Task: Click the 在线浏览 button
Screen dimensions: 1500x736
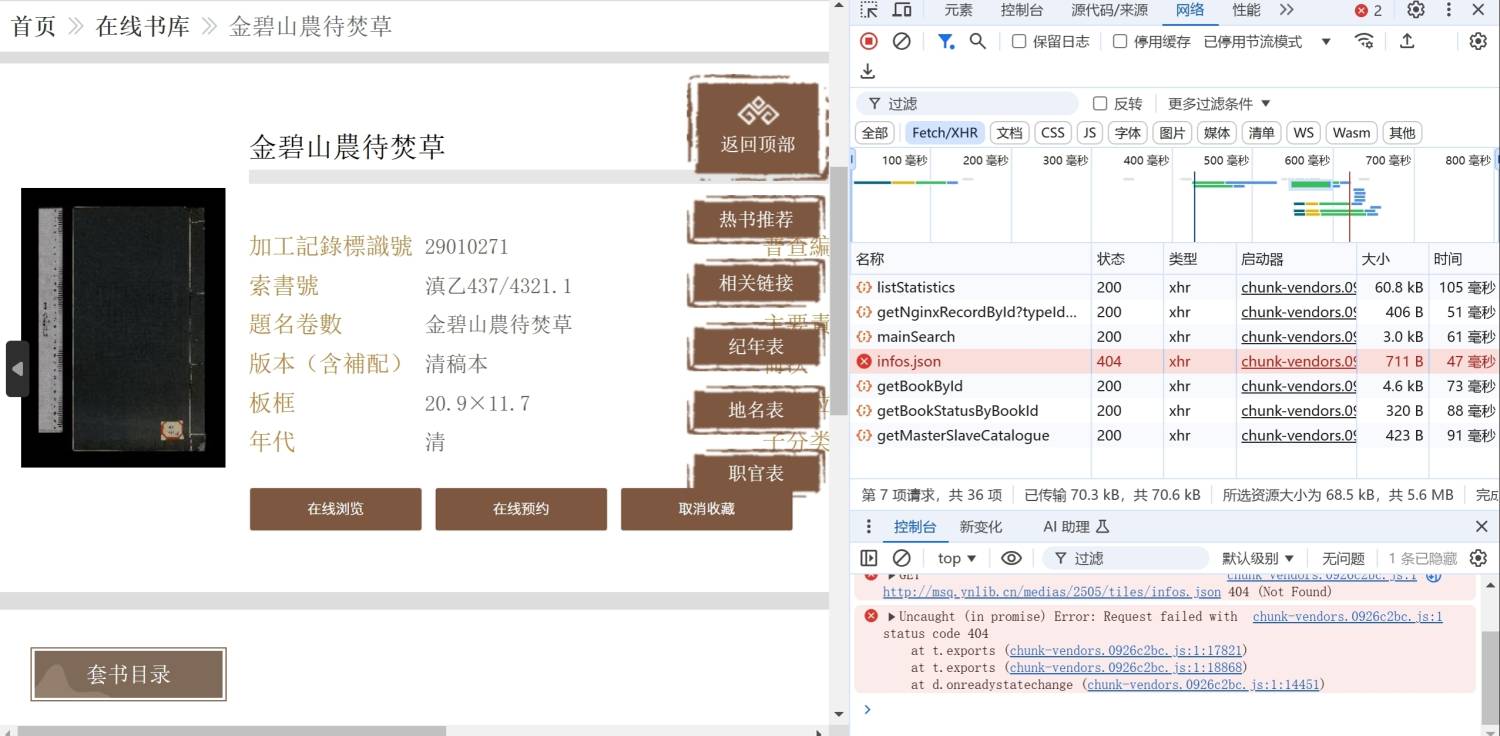Action: click(x=335, y=509)
